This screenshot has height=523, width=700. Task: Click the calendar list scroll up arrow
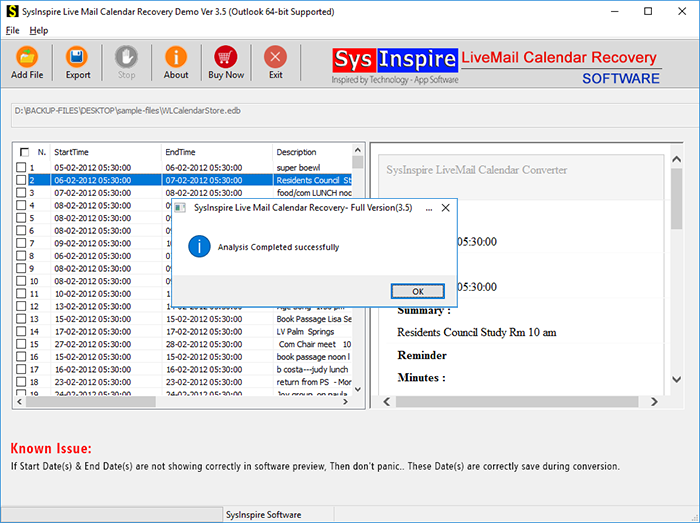click(358, 150)
